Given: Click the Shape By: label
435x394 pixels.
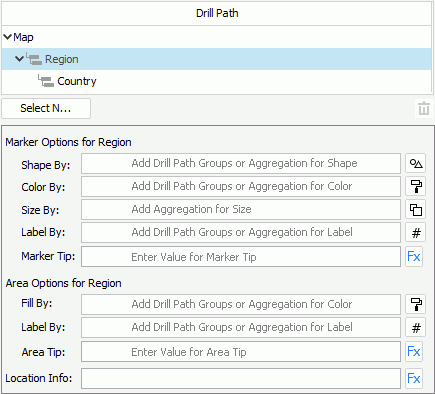Looking at the screenshot, I should coord(46,165).
